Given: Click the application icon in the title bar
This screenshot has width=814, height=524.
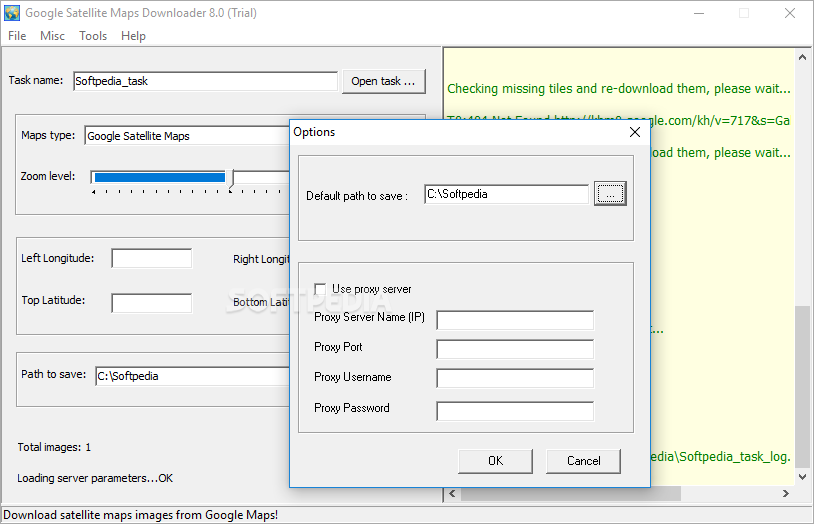Looking at the screenshot, I should [12, 13].
